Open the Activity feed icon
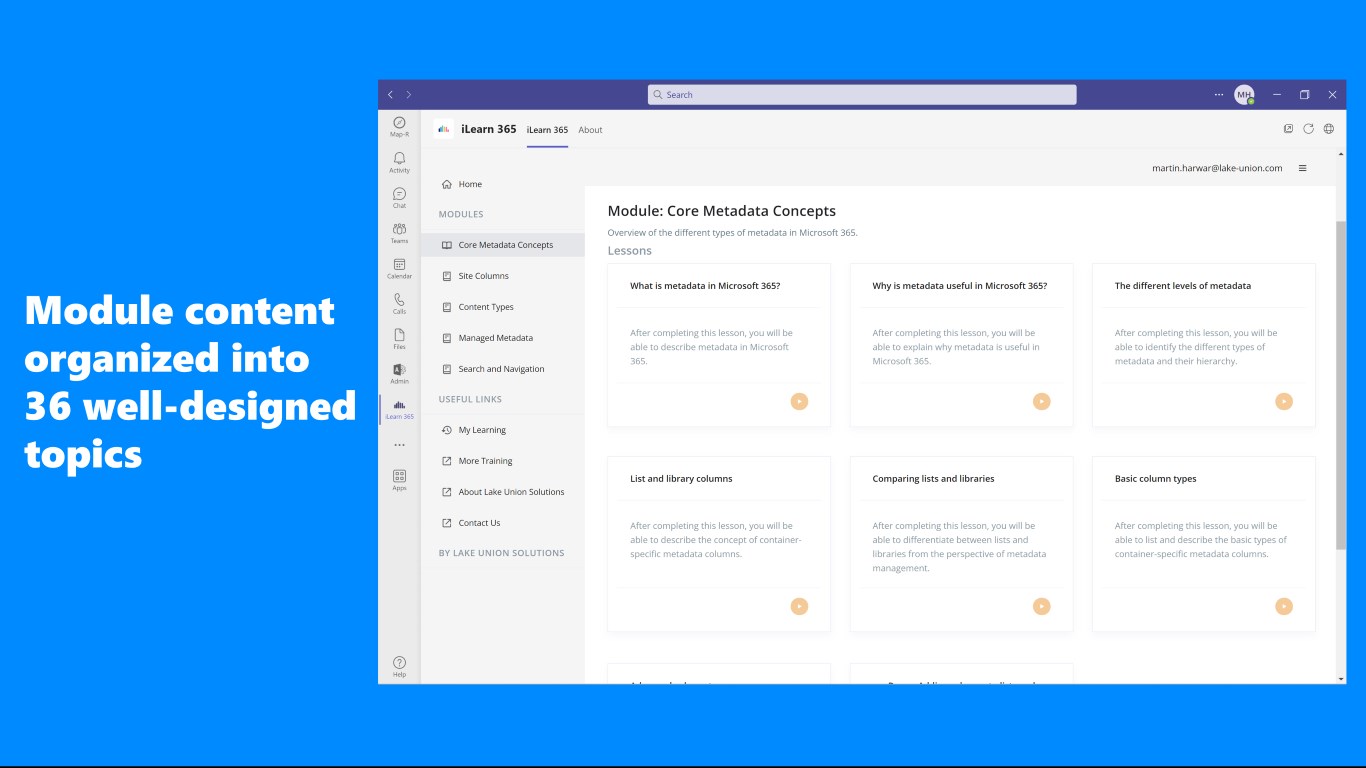 tap(399, 162)
